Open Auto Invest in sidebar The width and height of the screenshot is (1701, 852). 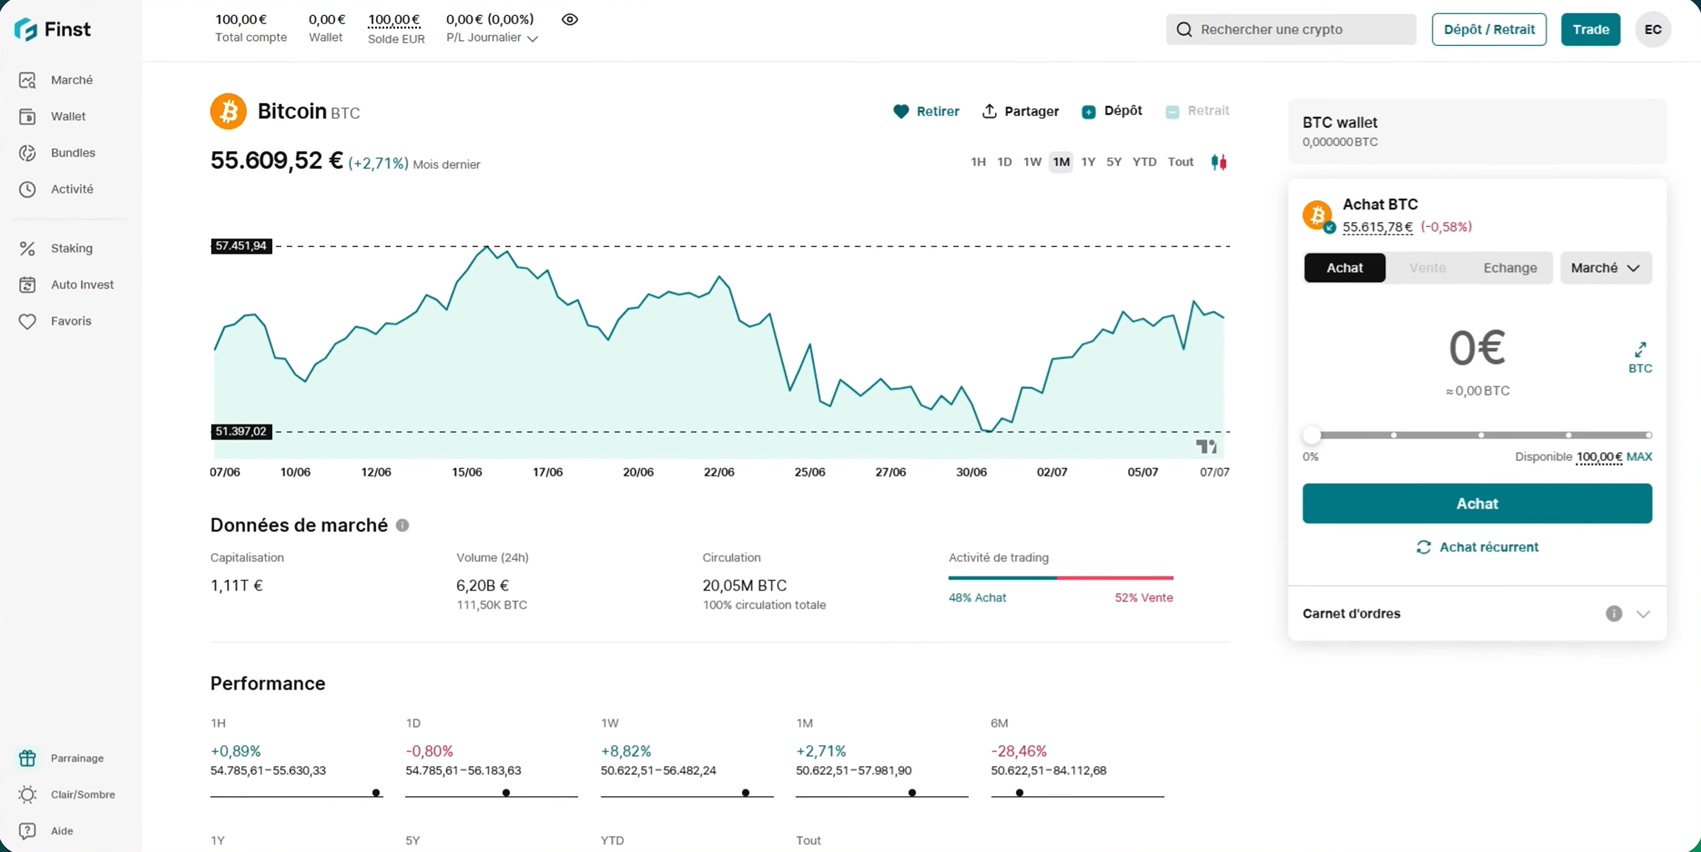pyautogui.click(x=66, y=285)
